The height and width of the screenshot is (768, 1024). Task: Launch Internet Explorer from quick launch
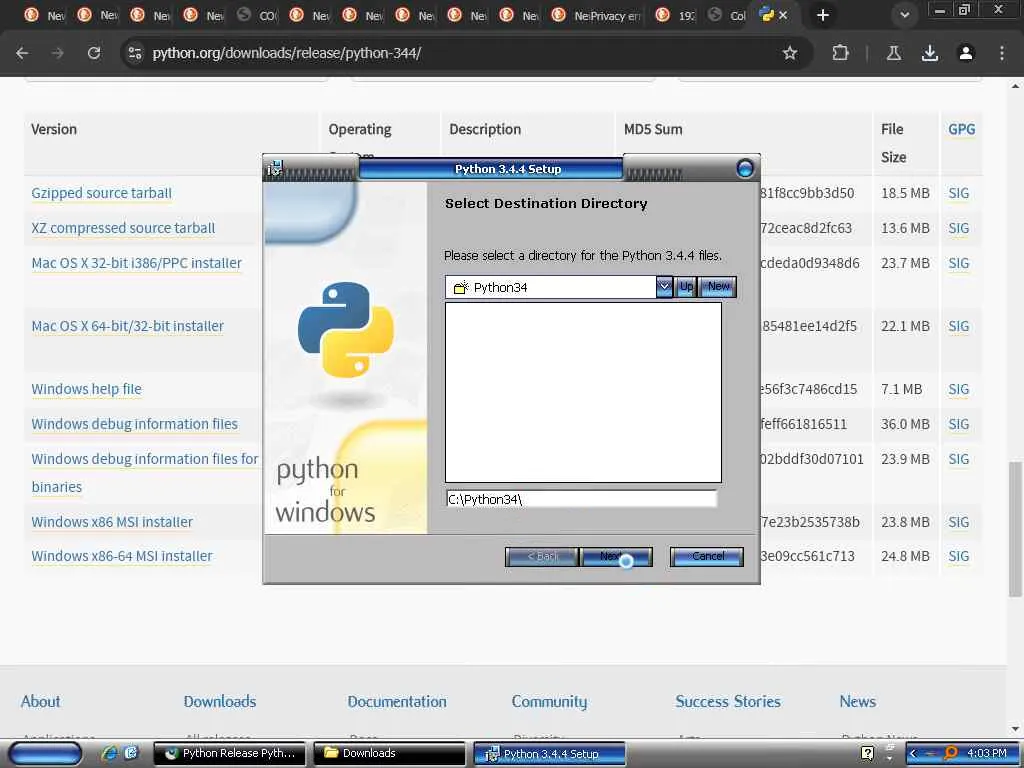(110, 753)
